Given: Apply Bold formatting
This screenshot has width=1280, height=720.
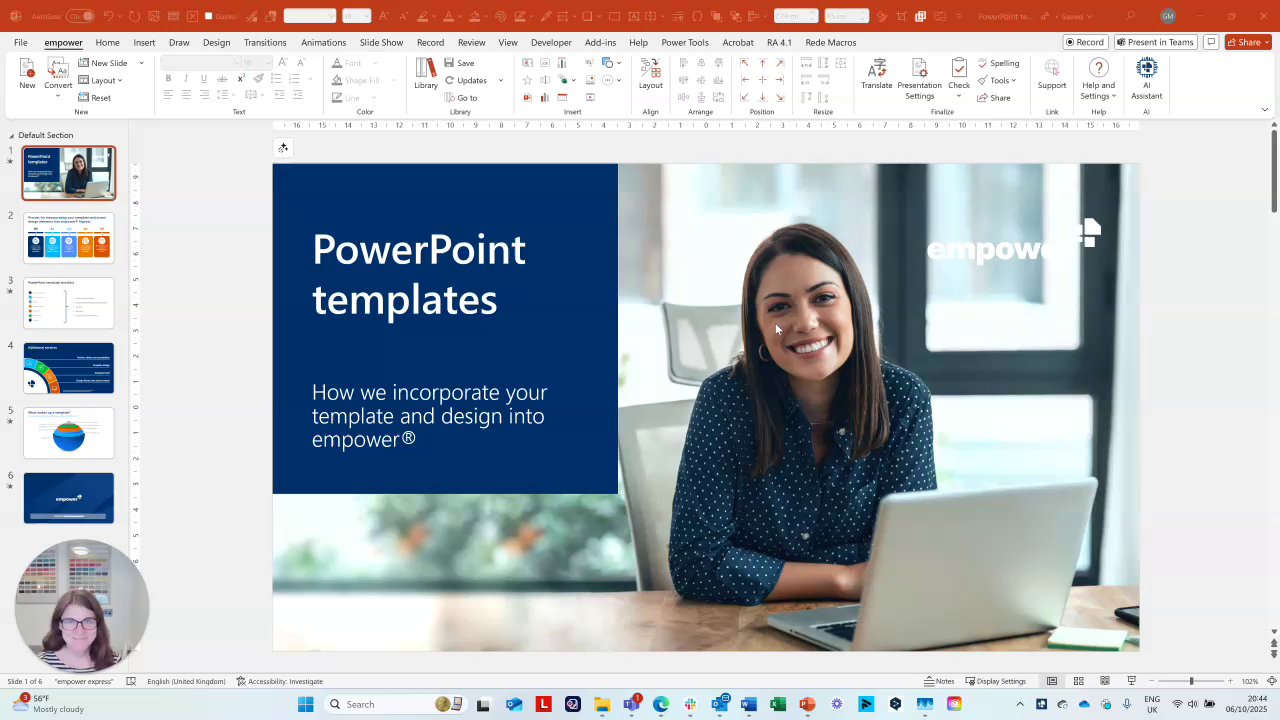Looking at the screenshot, I should click(x=168, y=79).
